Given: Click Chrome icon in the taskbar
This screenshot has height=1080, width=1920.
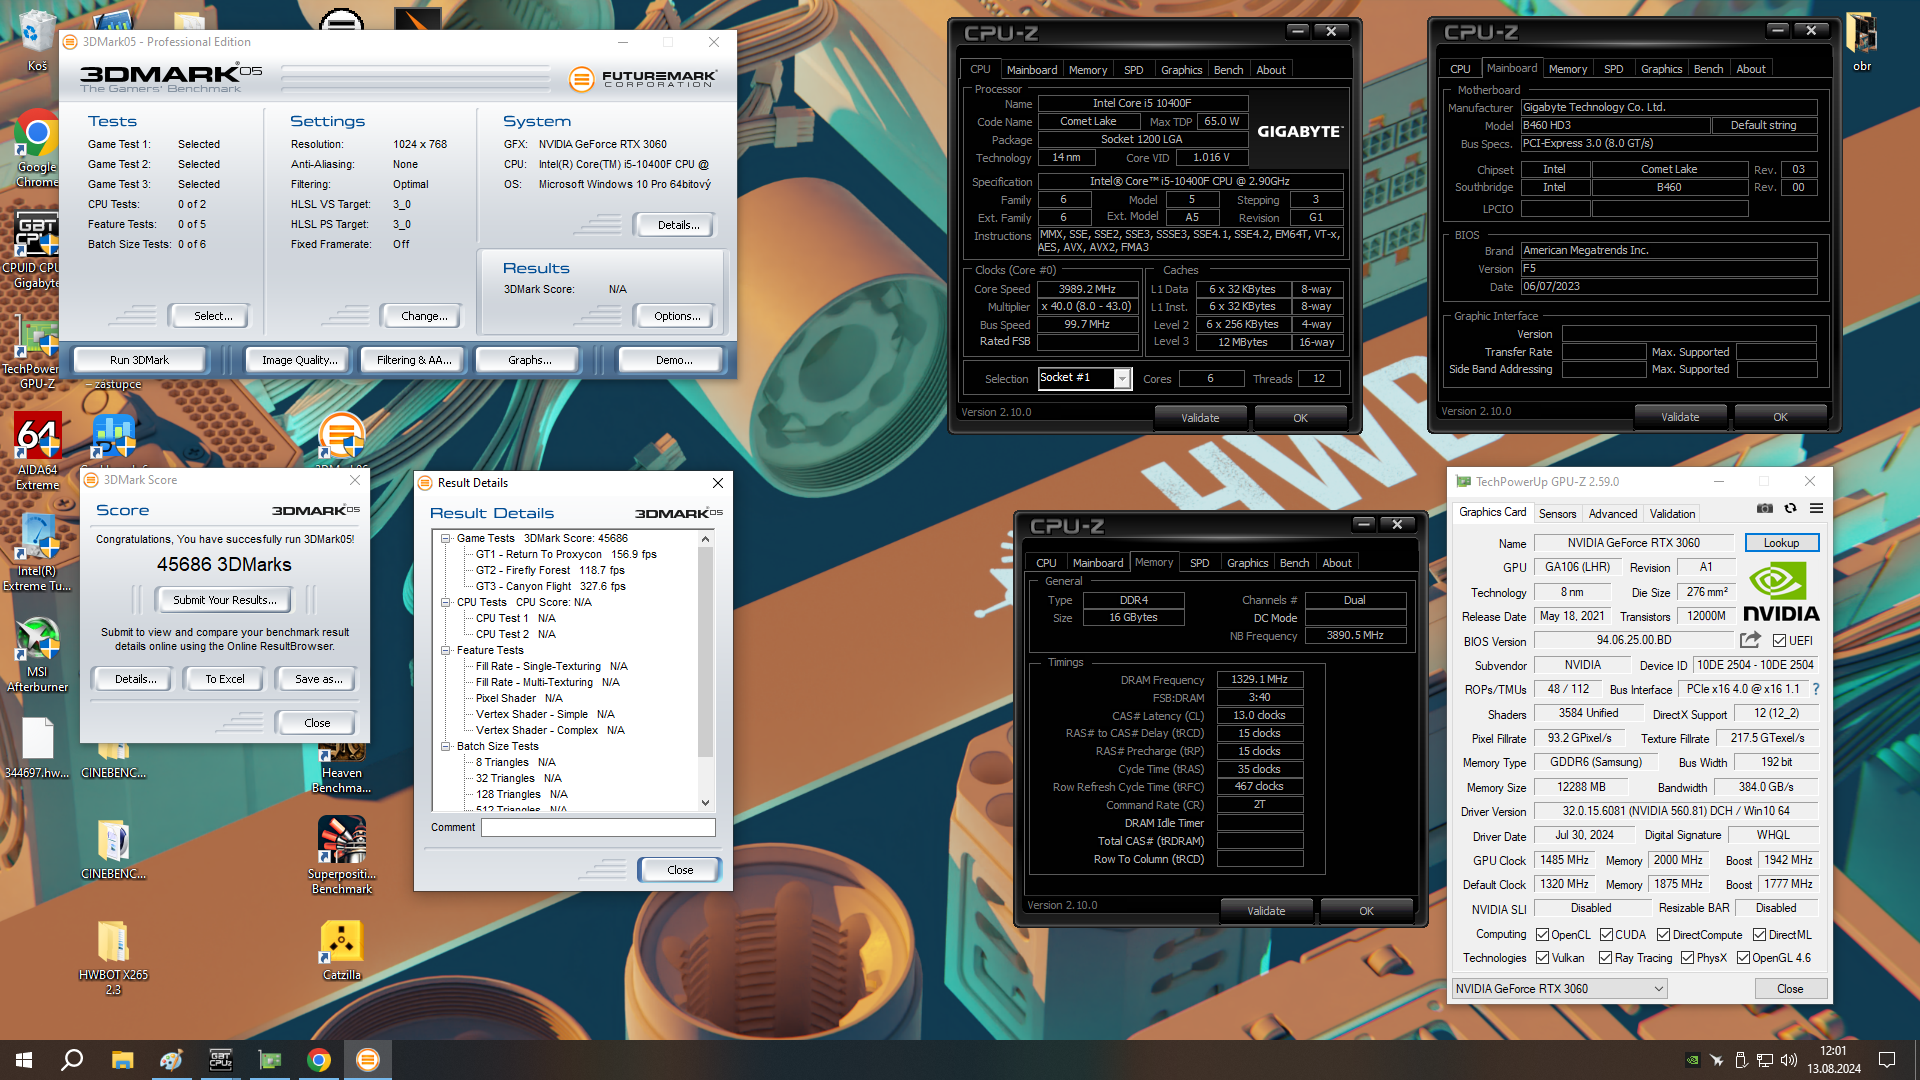Looking at the screenshot, I should 319,1060.
